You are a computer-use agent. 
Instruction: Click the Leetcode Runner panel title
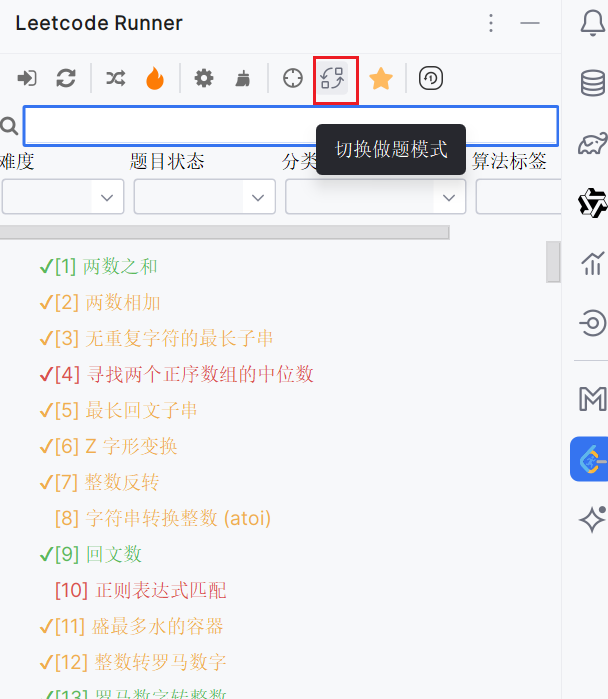99,23
